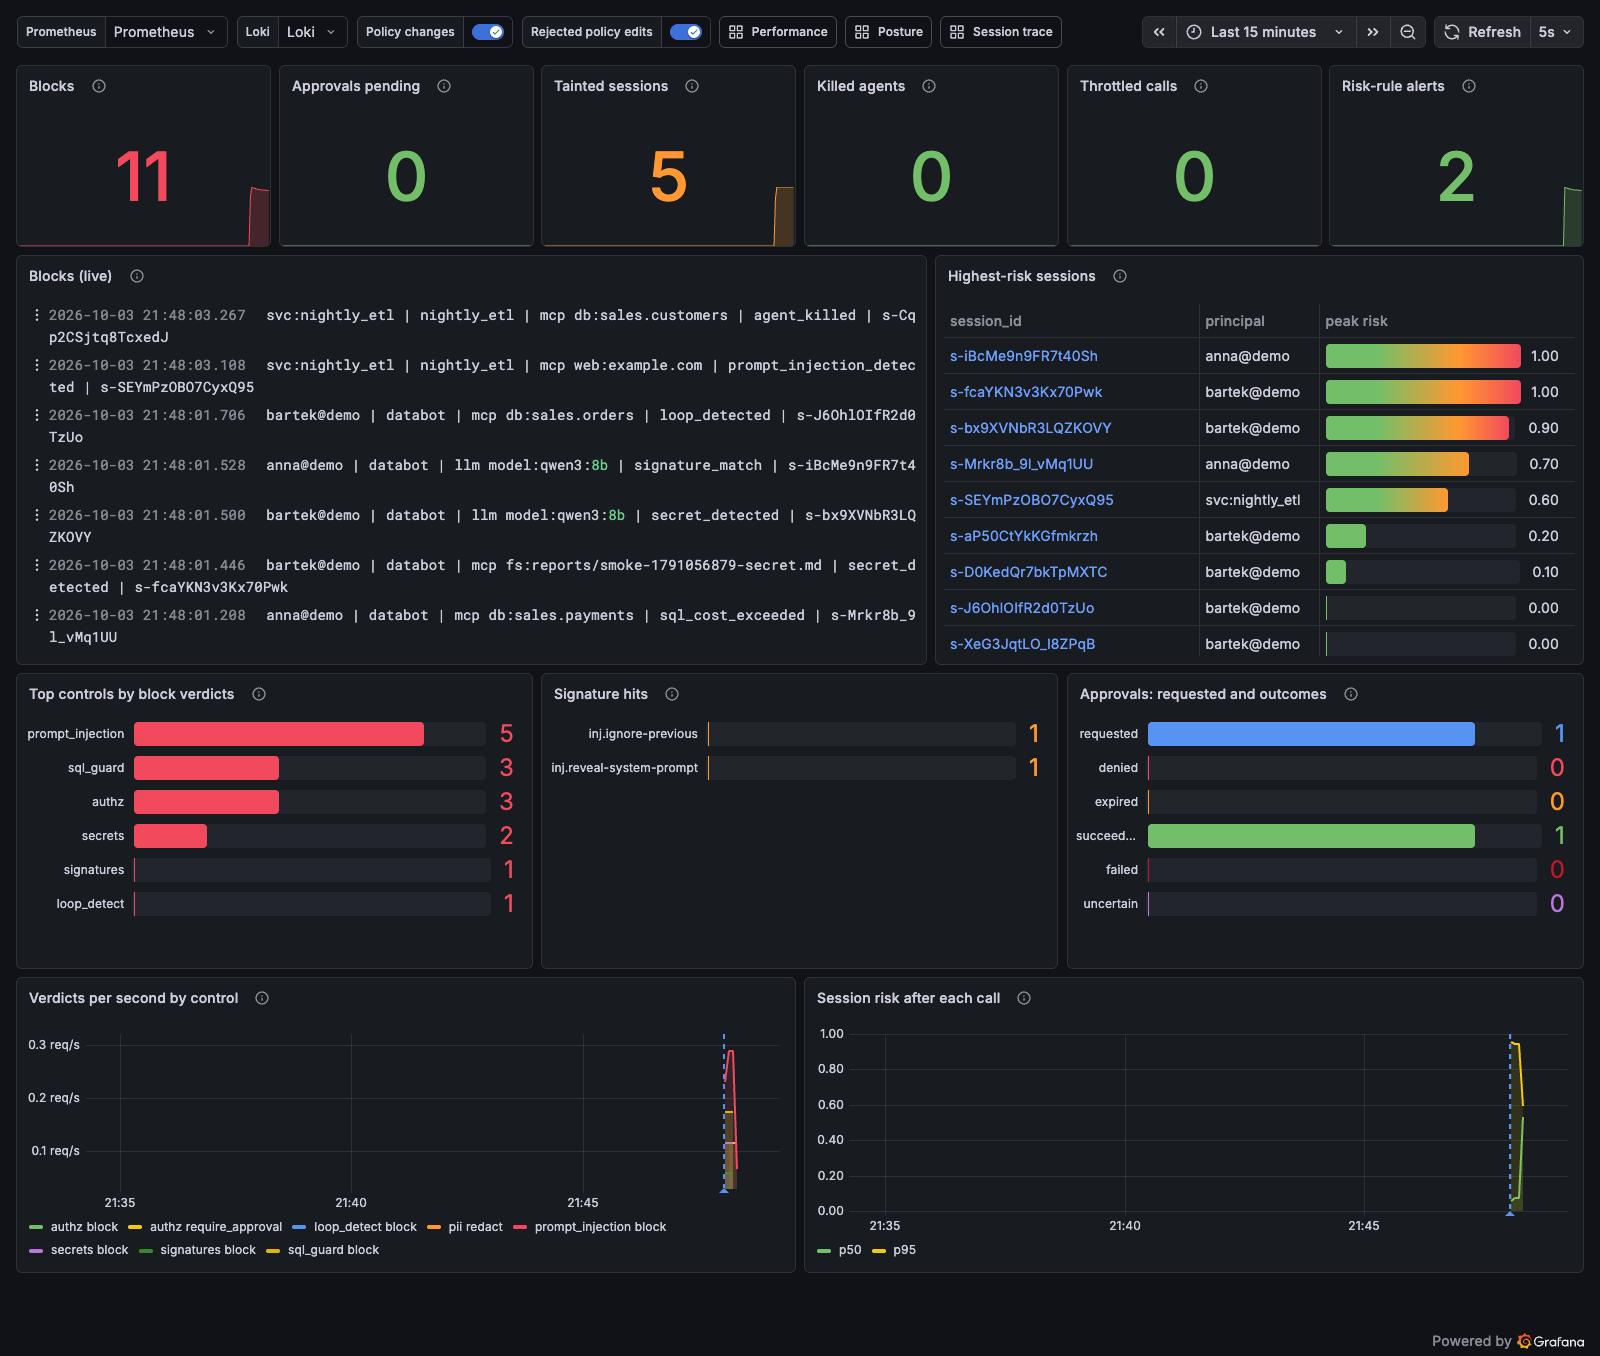Screen dimensions: 1600x1356
Task: Open Session trace dashboard link
Action: 1000,32
